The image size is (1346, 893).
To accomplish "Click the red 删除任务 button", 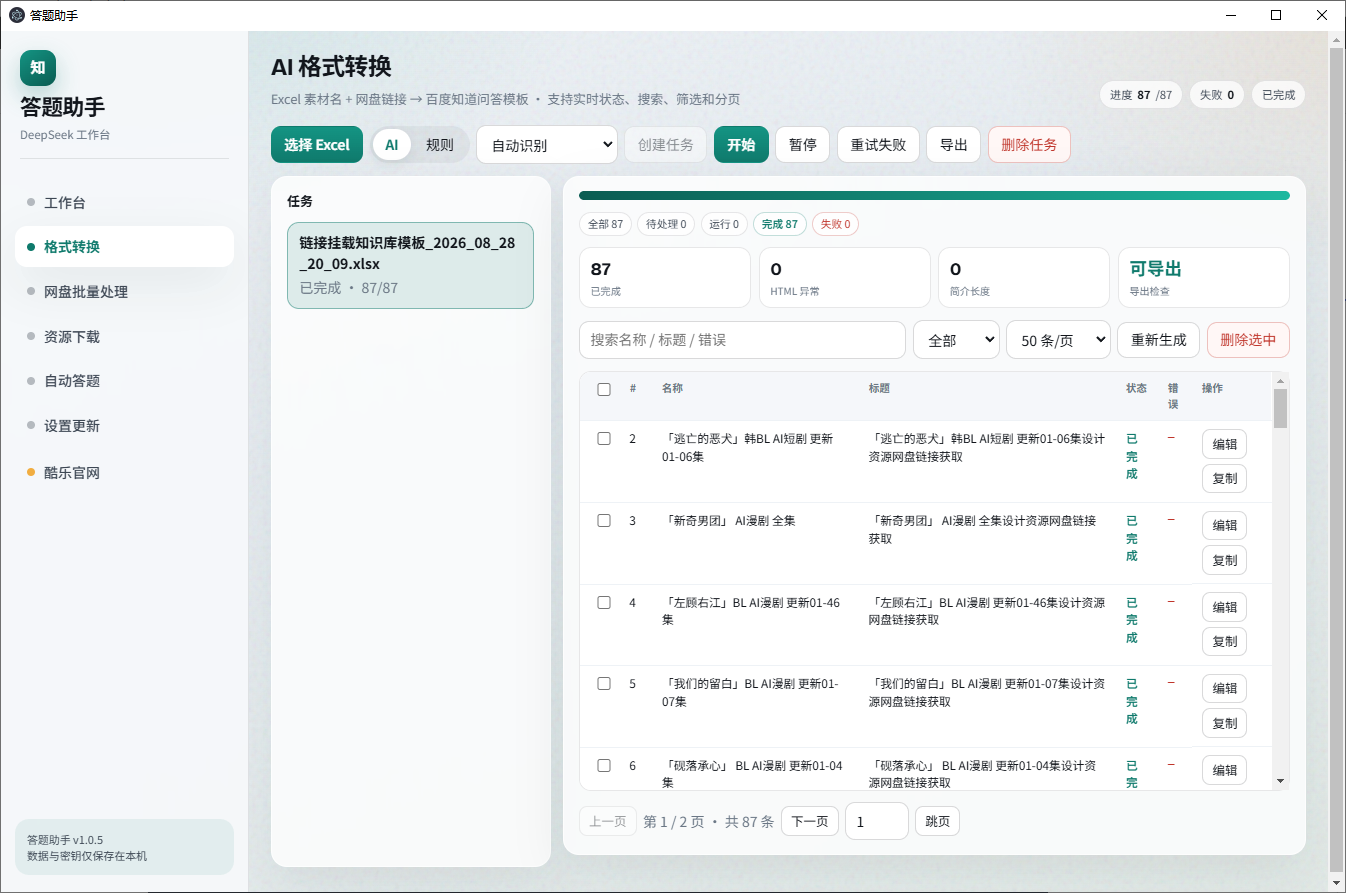I will pyautogui.click(x=1029, y=145).
